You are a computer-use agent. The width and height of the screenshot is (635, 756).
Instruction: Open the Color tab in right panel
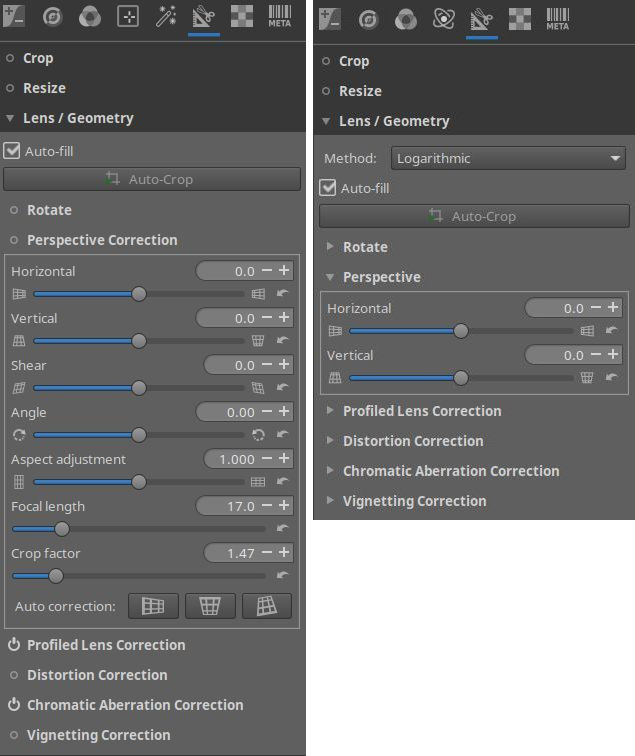tap(405, 19)
